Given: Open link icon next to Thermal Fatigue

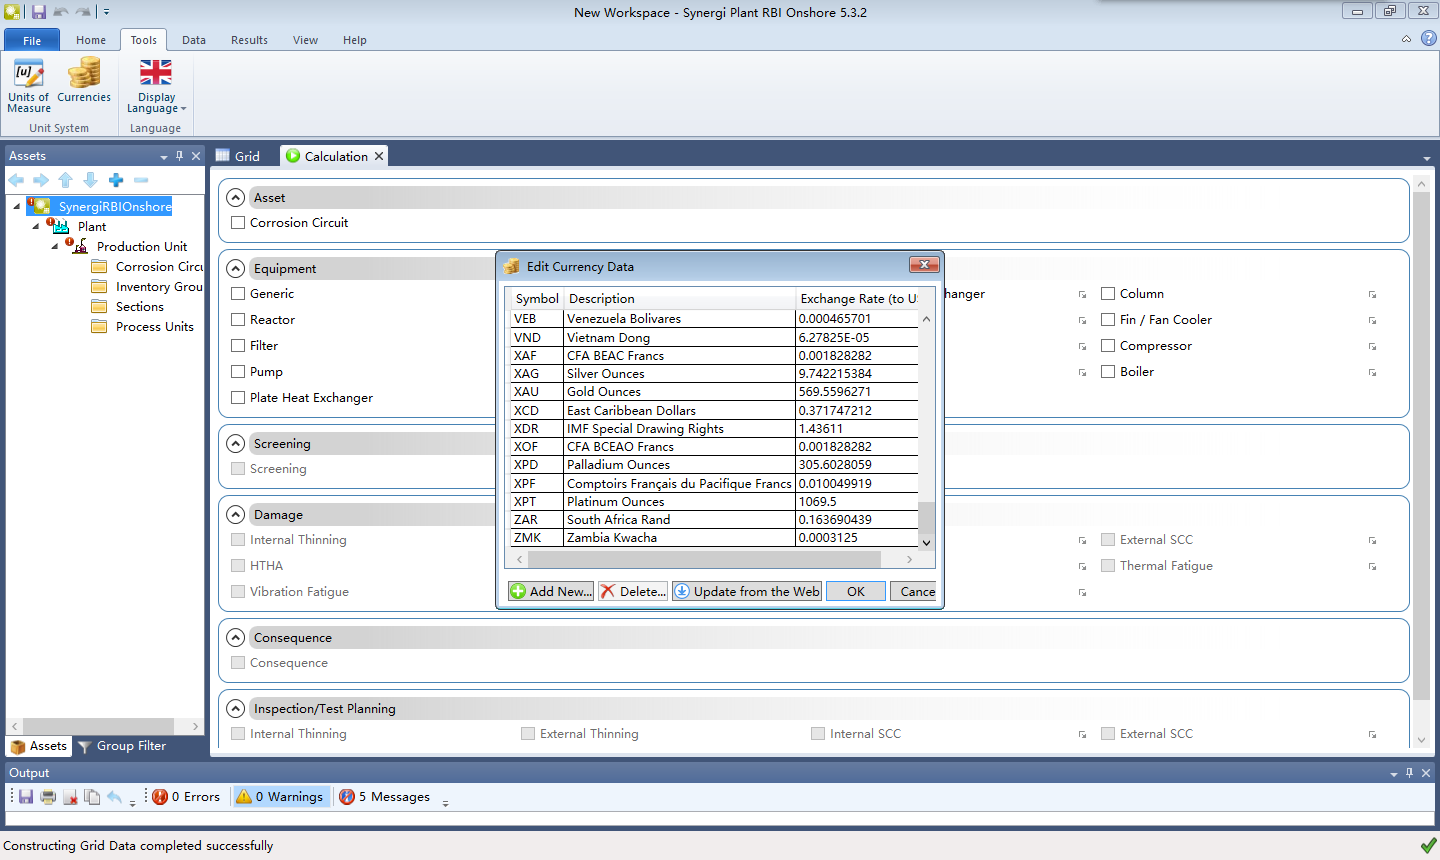Looking at the screenshot, I should [x=1373, y=566].
